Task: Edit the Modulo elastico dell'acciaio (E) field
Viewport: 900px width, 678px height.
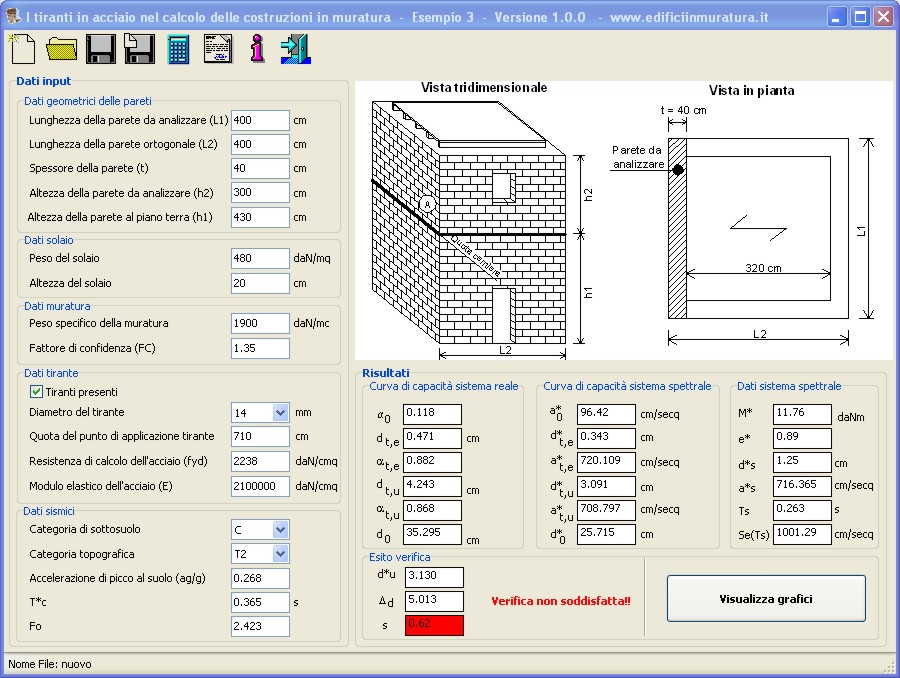Action: (x=260, y=486)
